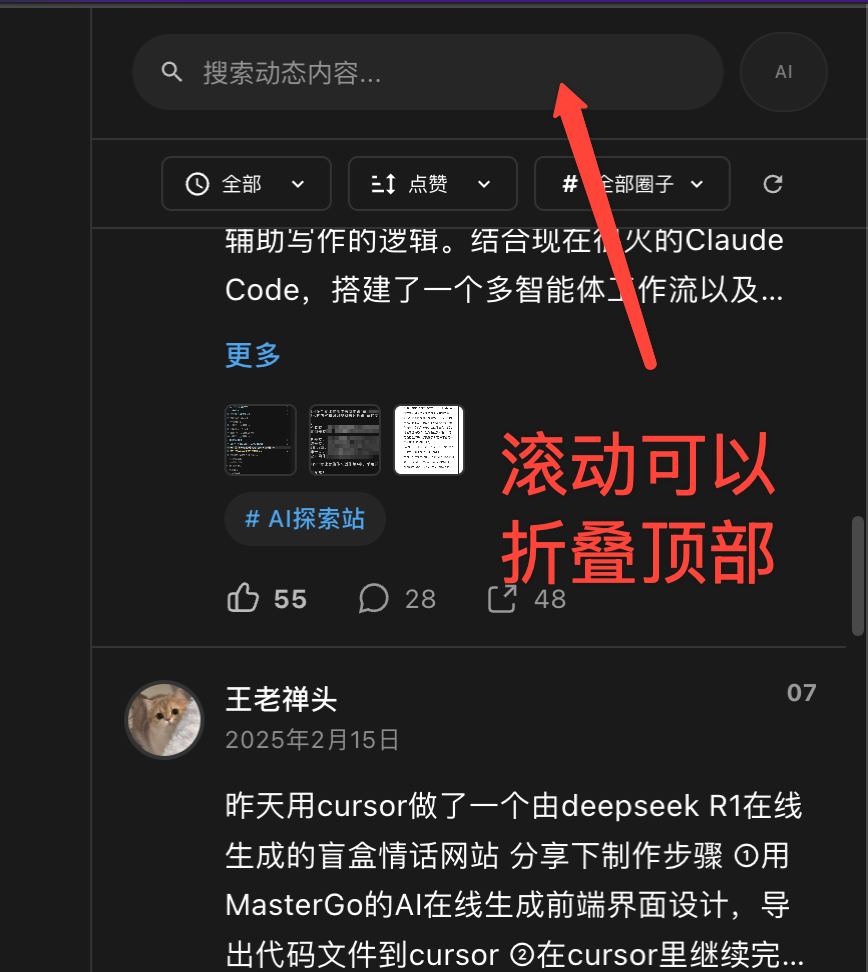Expand the 全部圈子 circle dropdown
This screenshot has height=972, width=868.
point(632,183)
